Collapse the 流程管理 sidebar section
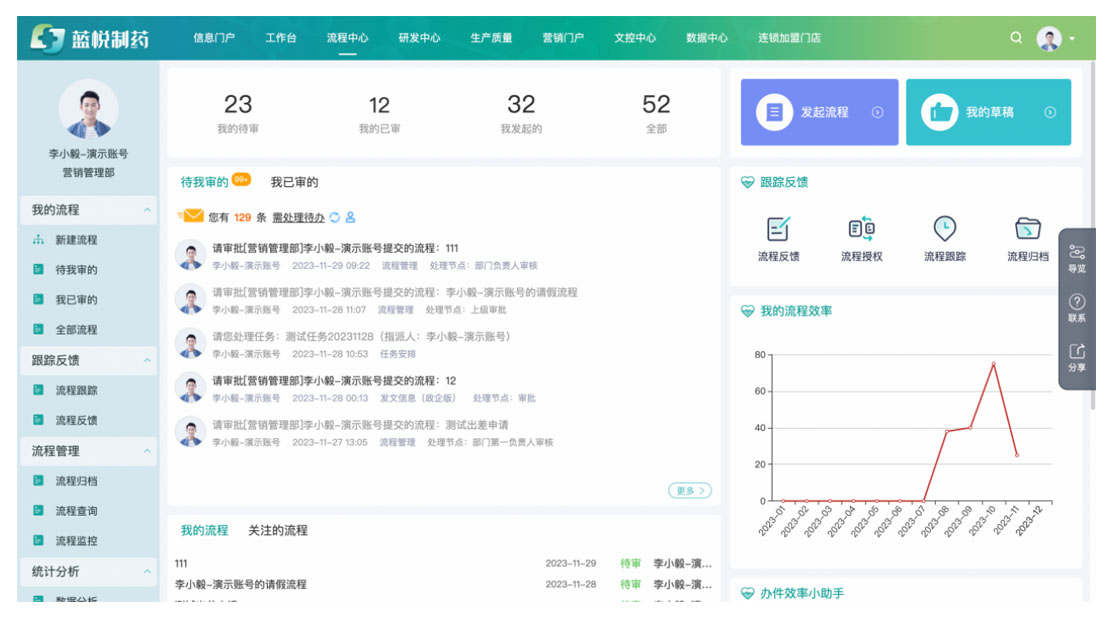1110x620 pixels. [x=148, y=451]
